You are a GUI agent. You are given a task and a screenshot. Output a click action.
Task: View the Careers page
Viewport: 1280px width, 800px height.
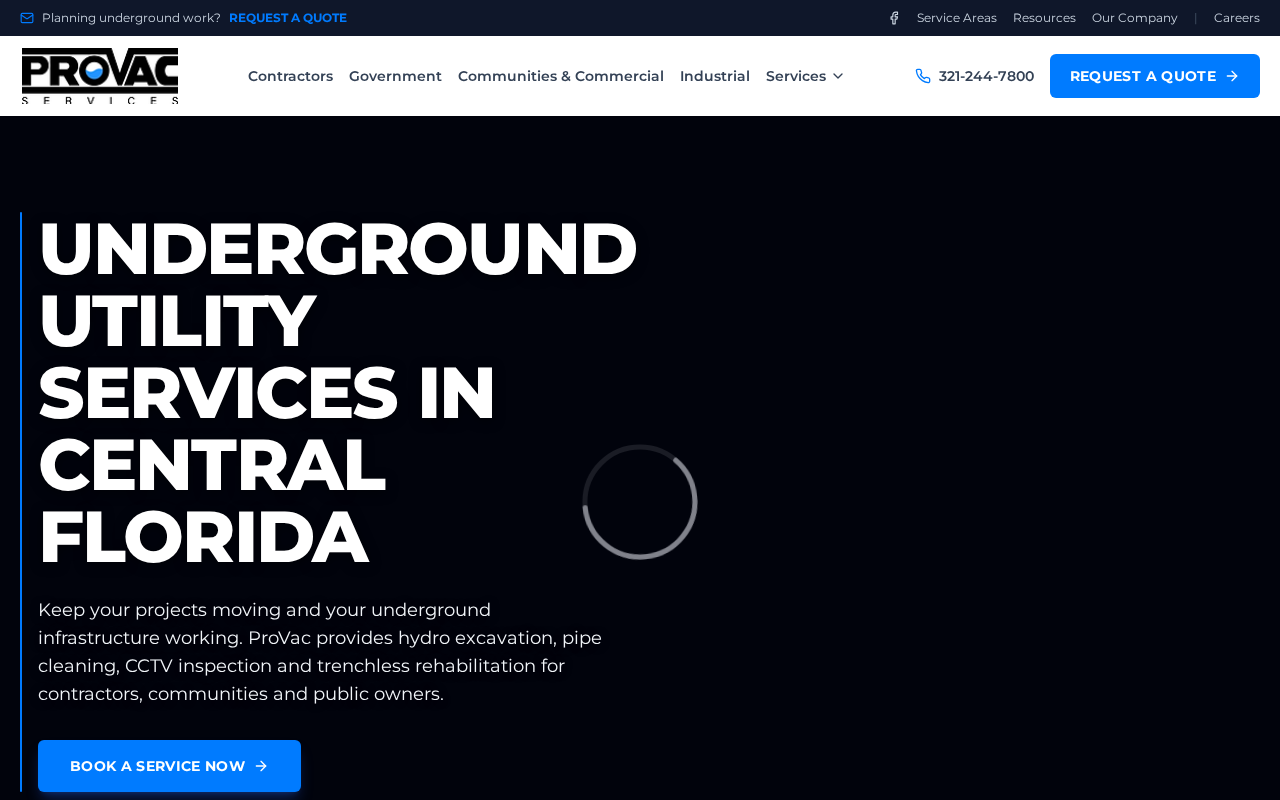(1237, 18)
